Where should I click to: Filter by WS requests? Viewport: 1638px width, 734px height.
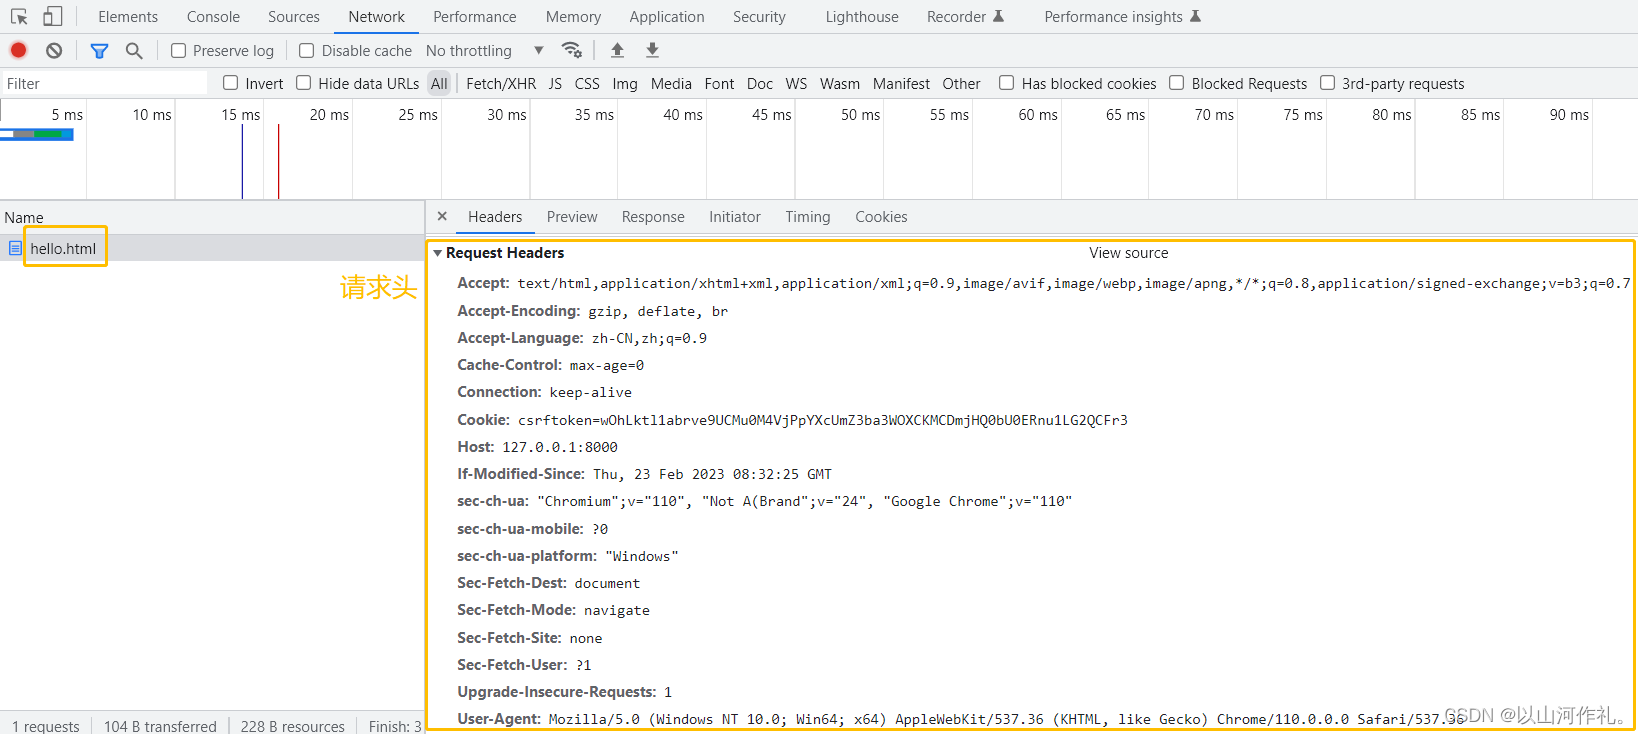[x=796, y=84]
